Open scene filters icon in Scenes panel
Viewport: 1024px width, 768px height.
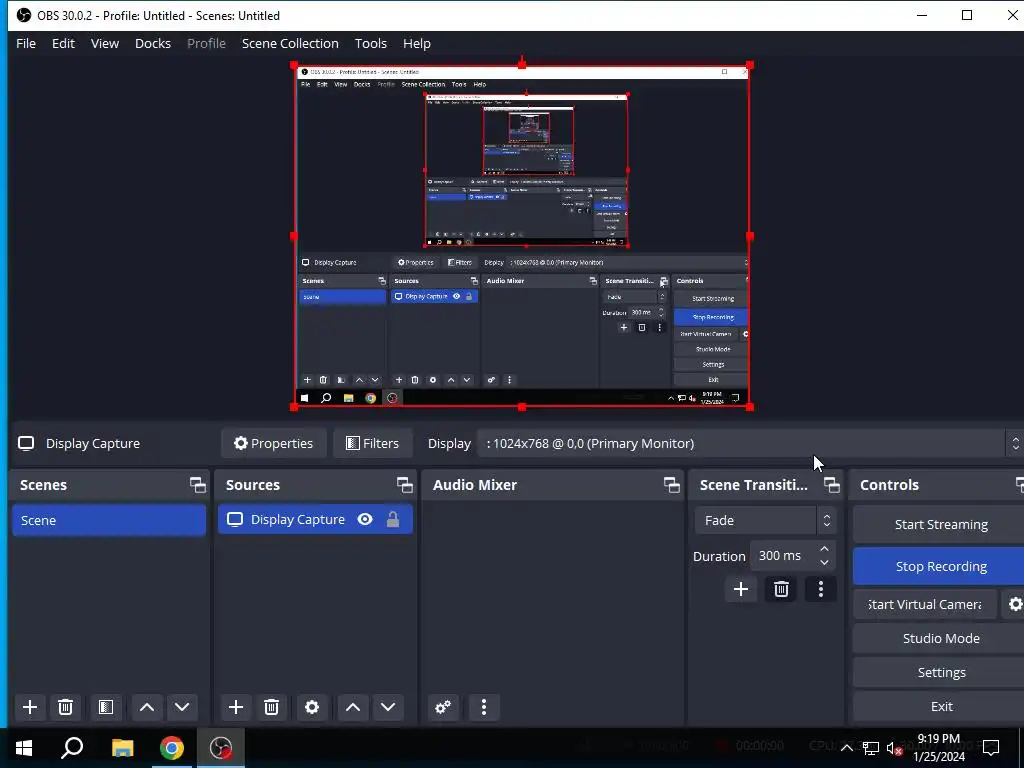(106, 707)
